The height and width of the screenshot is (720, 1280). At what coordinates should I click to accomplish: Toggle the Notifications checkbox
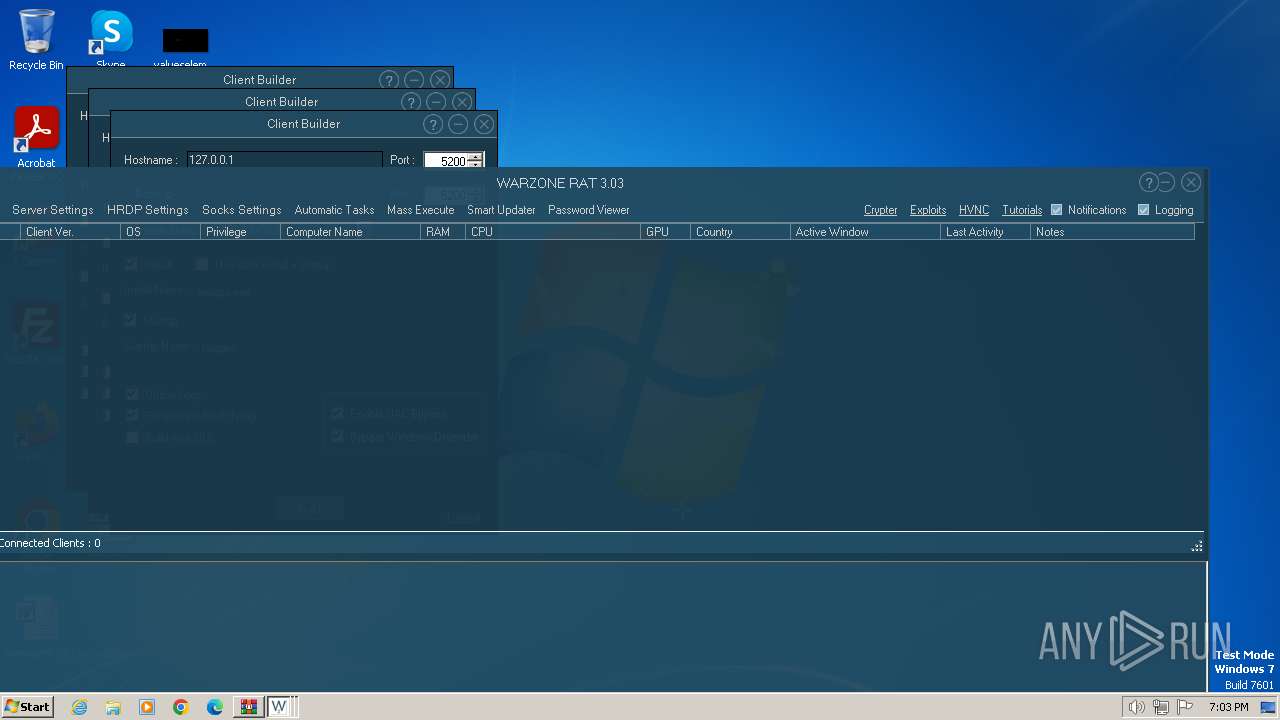1056,210
